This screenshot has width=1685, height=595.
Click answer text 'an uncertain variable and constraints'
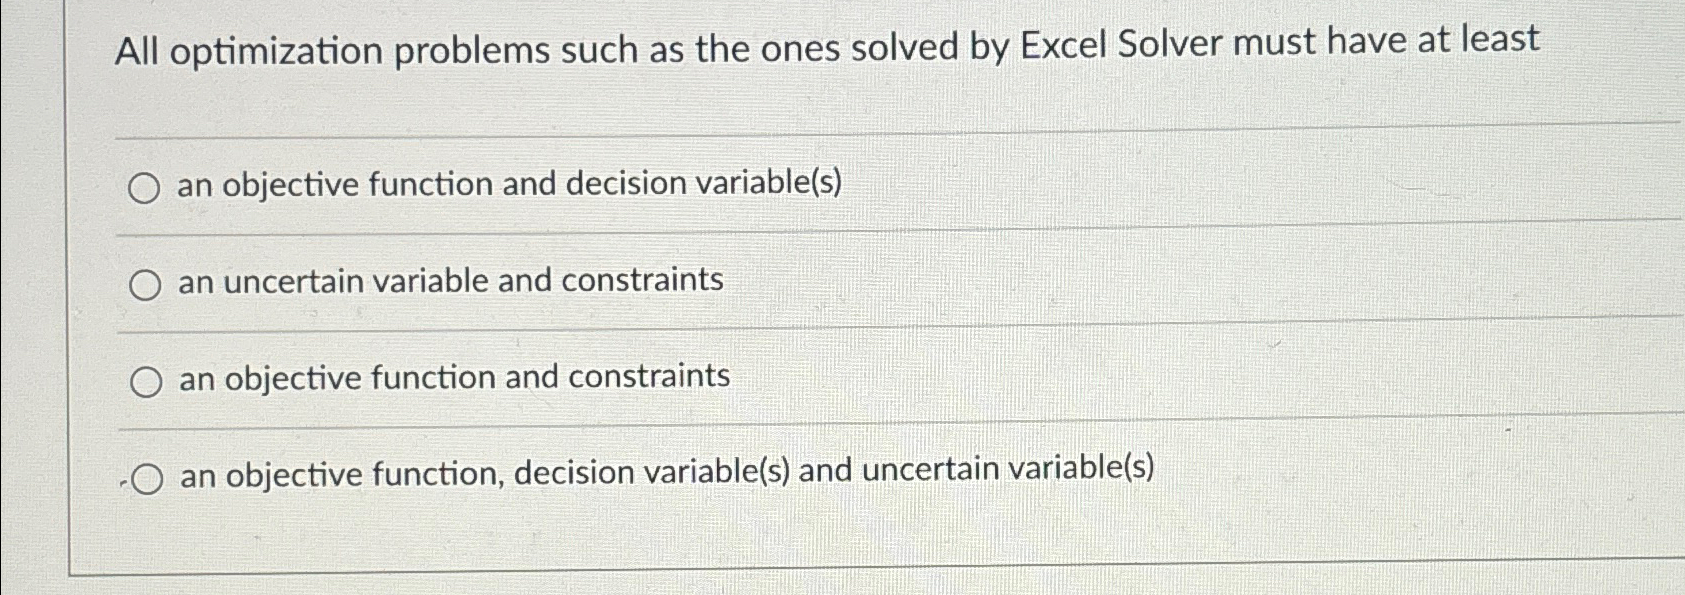click(450, 281)
